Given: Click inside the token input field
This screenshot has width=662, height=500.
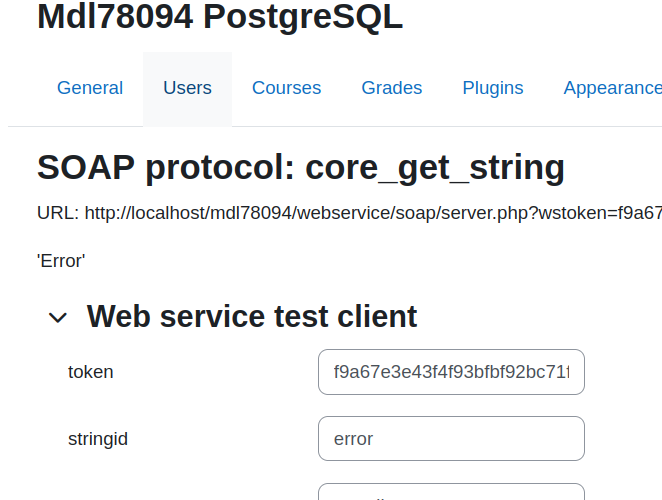Looking at the screenshot, I should tap(451, 372).
